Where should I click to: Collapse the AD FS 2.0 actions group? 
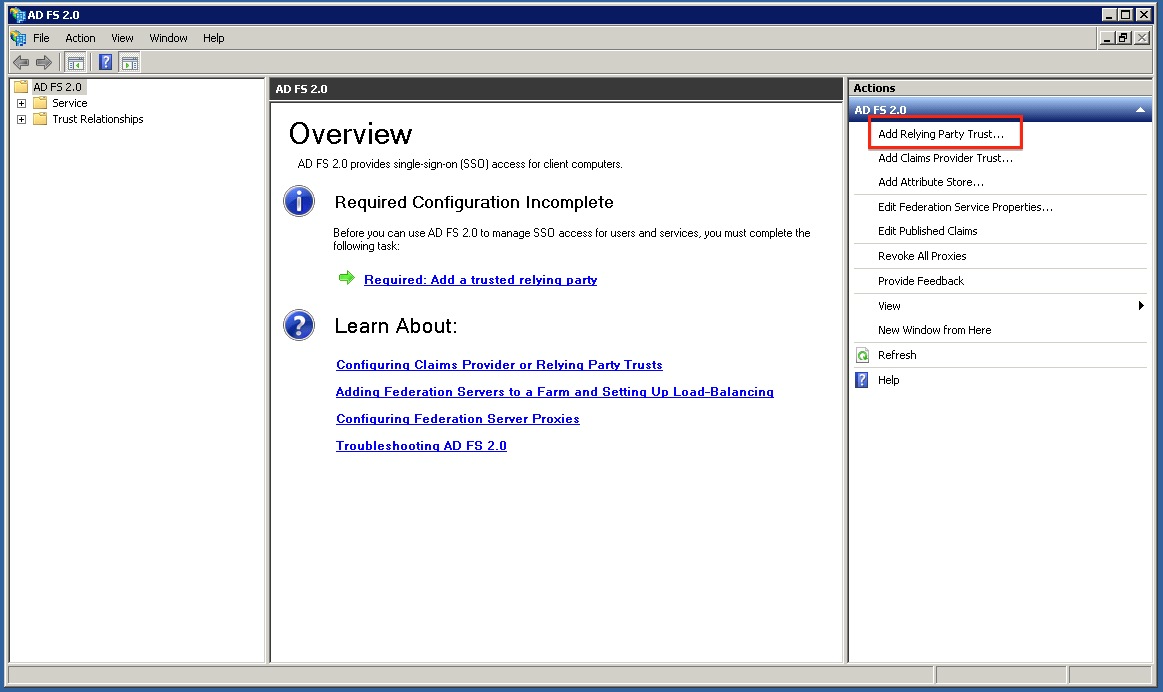(x=1142, y=110)
